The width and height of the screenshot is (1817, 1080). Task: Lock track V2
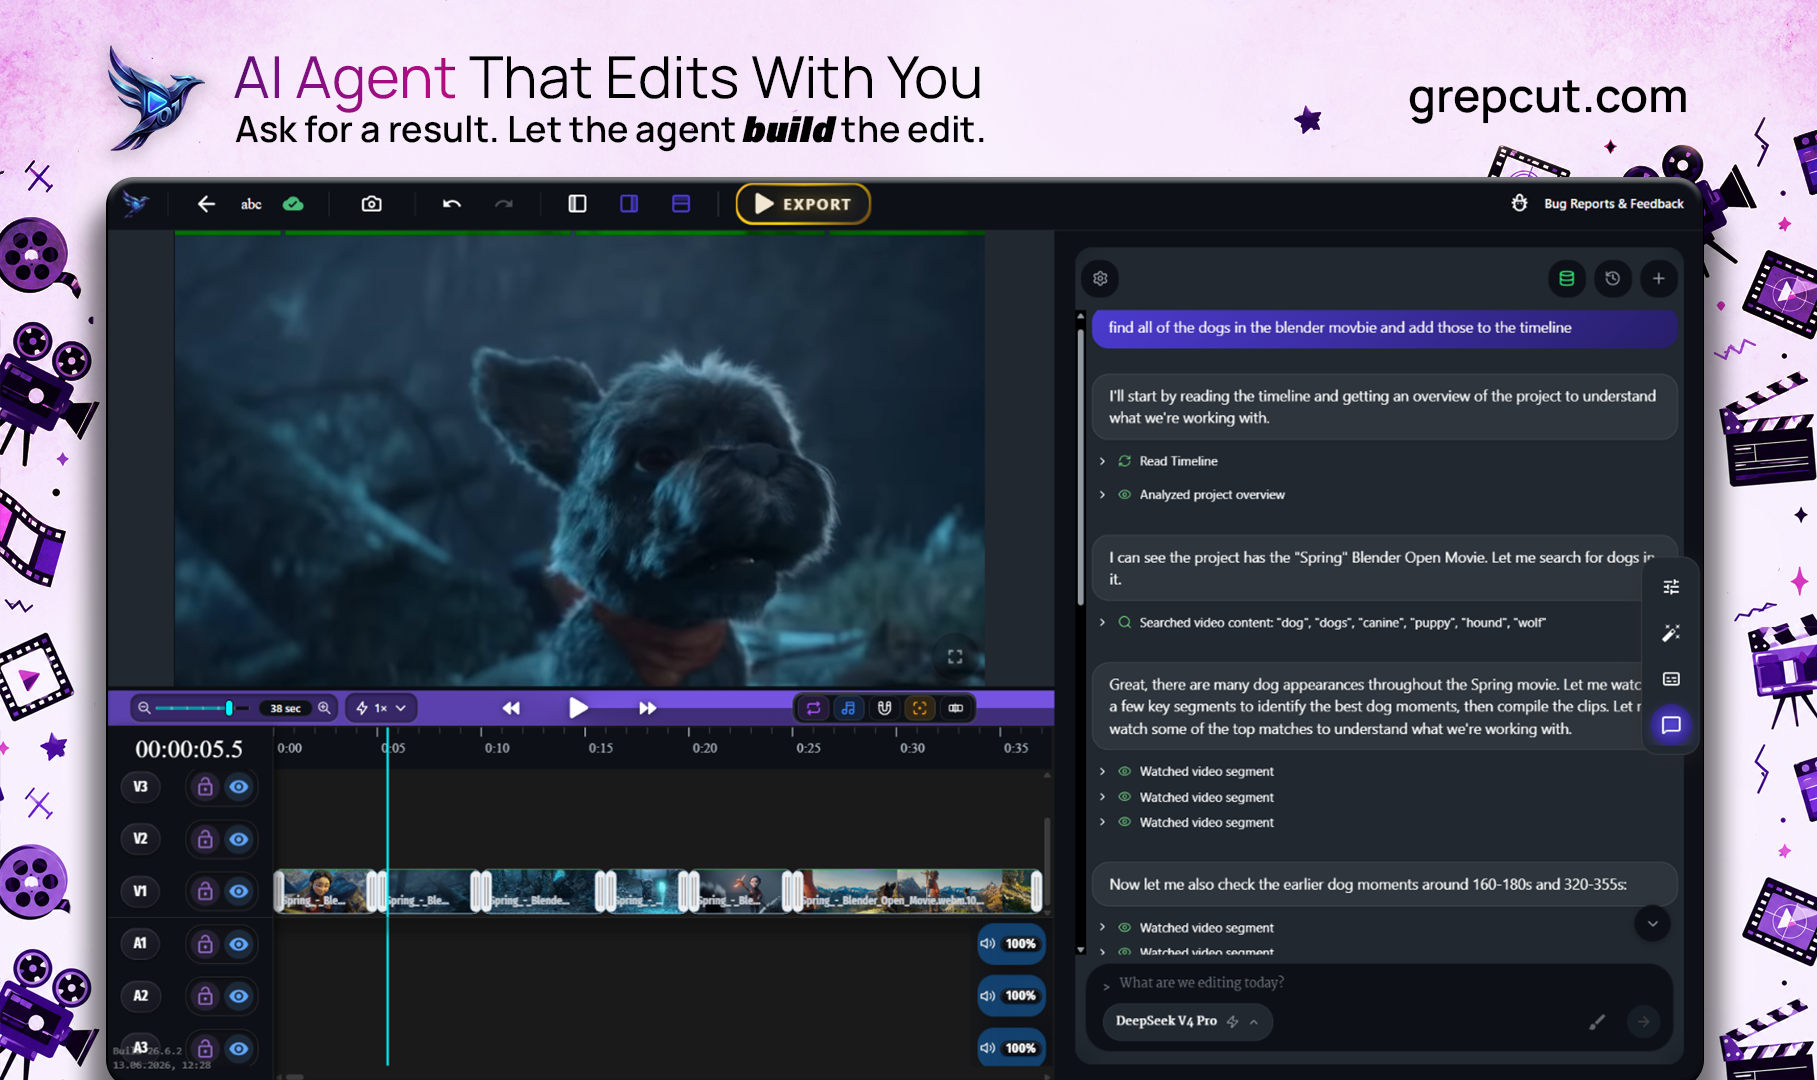point(205,839)
